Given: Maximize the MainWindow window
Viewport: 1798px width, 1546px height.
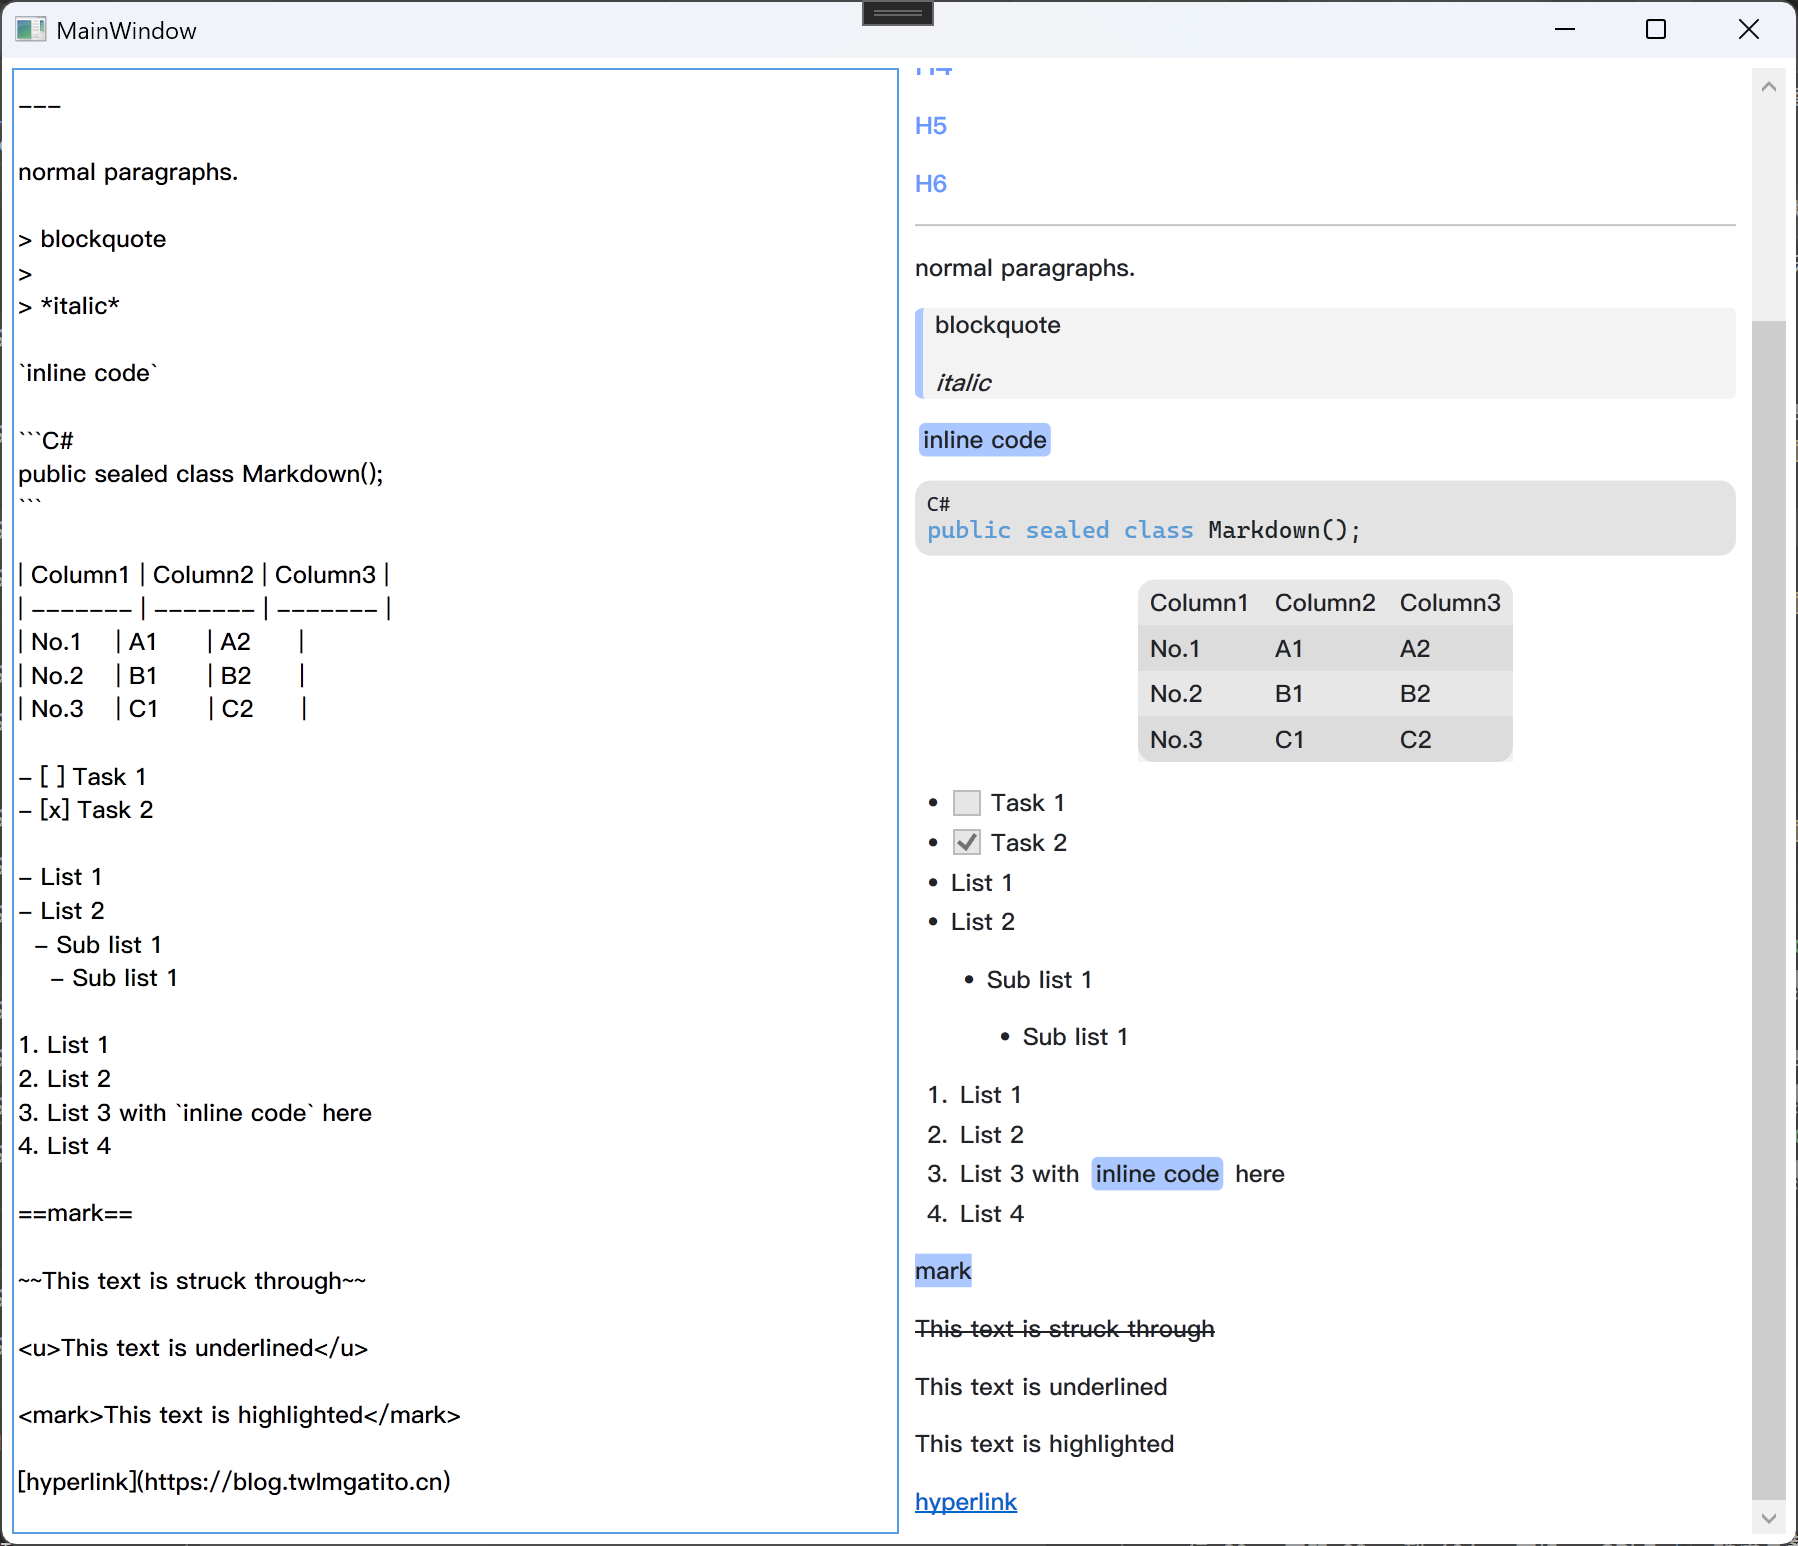Looking at the screenshot, I should pyautogui.click(x=1656, y=29).
